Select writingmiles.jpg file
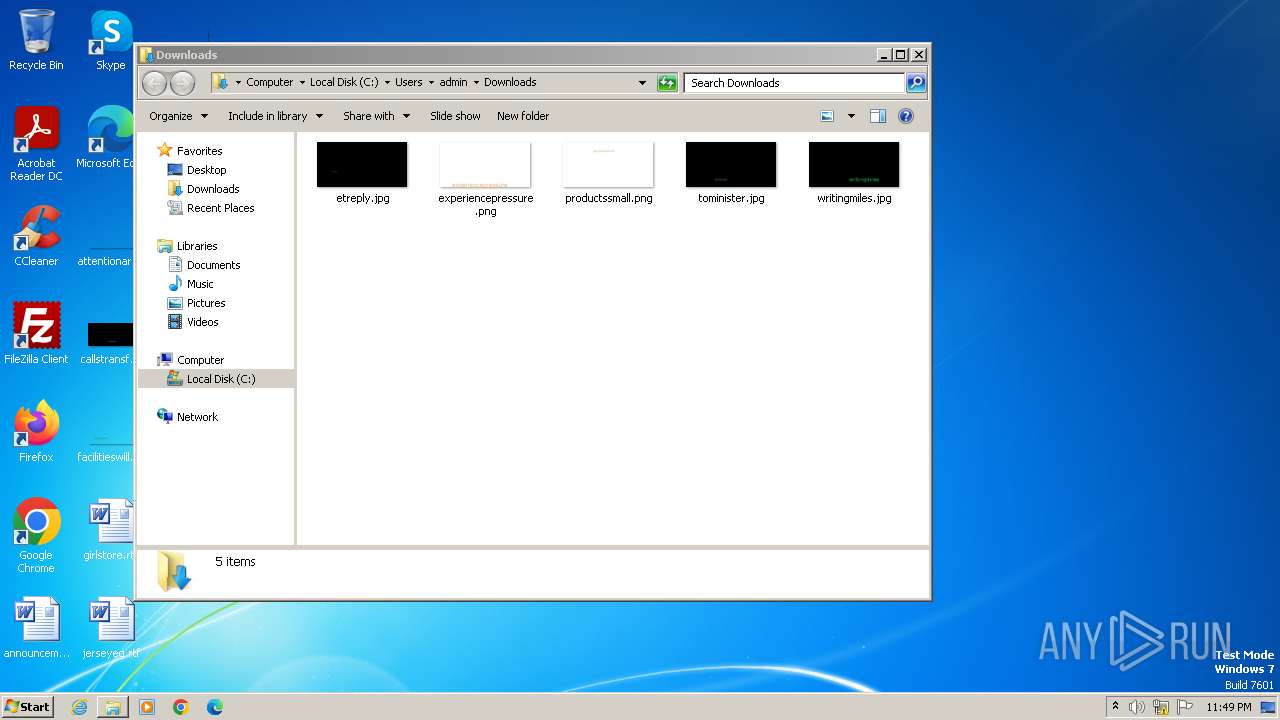The image size is (1280, 720). 854,173
